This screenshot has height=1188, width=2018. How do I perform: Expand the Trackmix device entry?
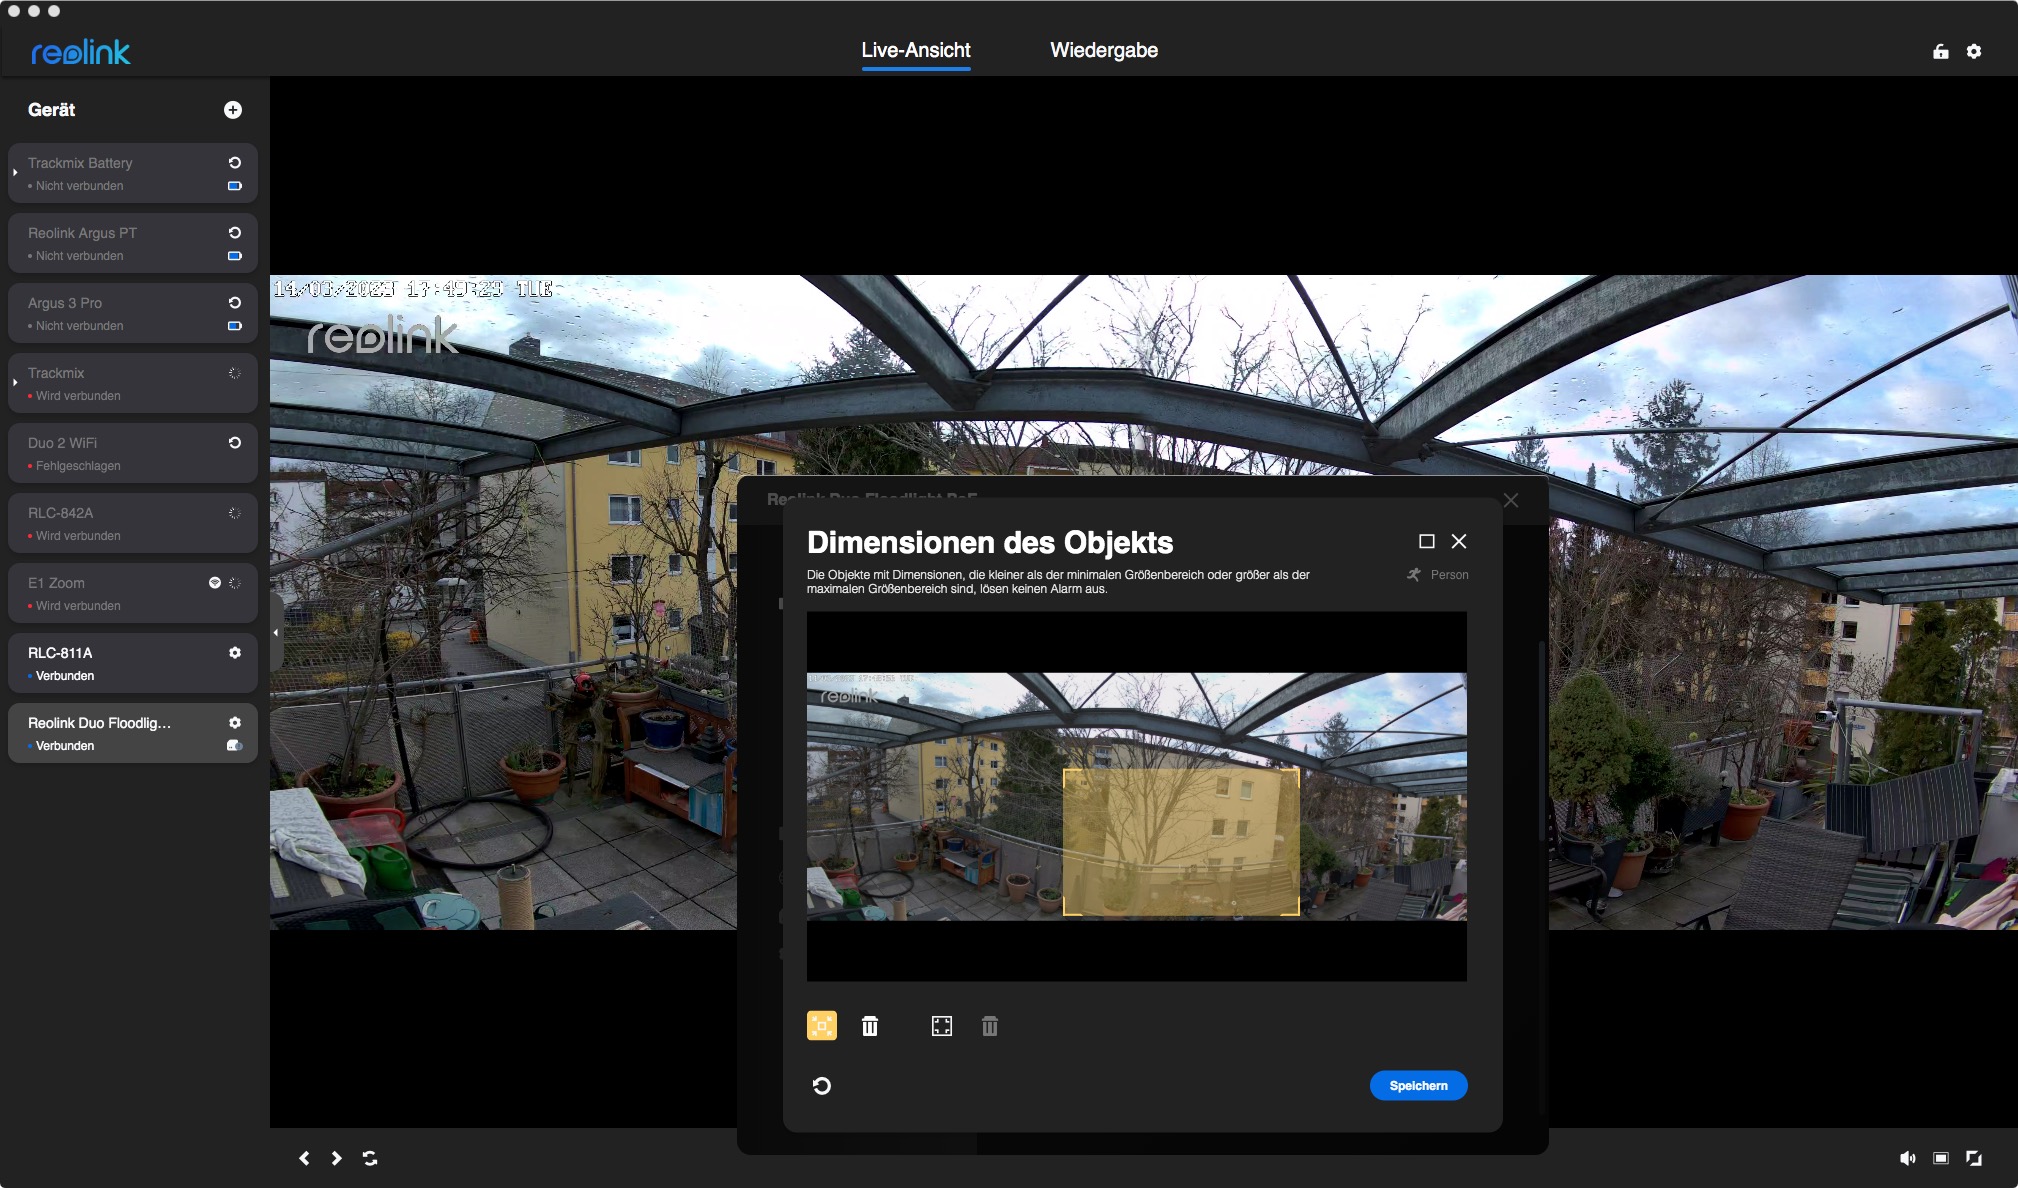click(15, 383)
